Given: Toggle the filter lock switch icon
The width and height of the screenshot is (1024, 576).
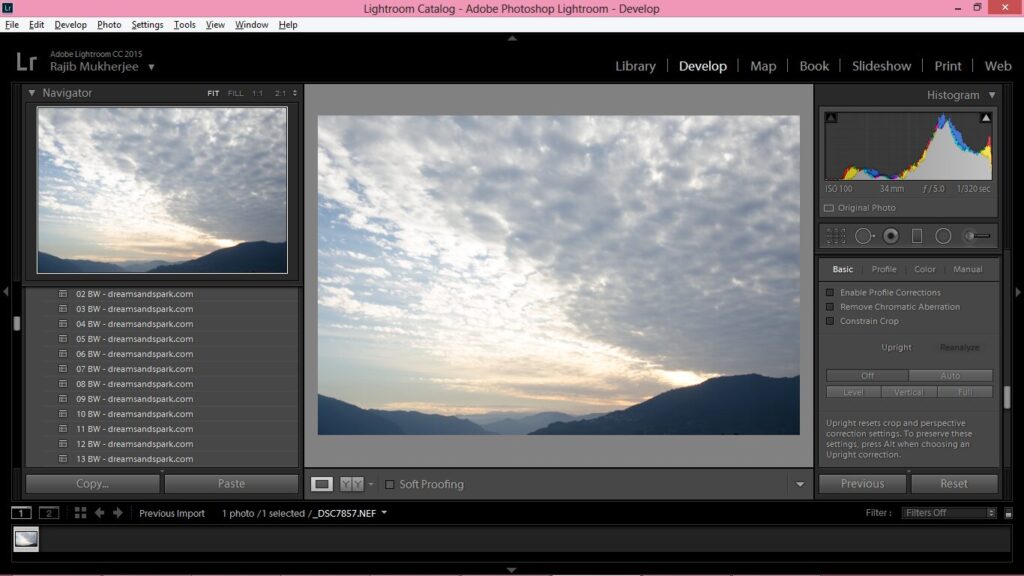Looking at the screenshot, I should (x=1008, y=513).
